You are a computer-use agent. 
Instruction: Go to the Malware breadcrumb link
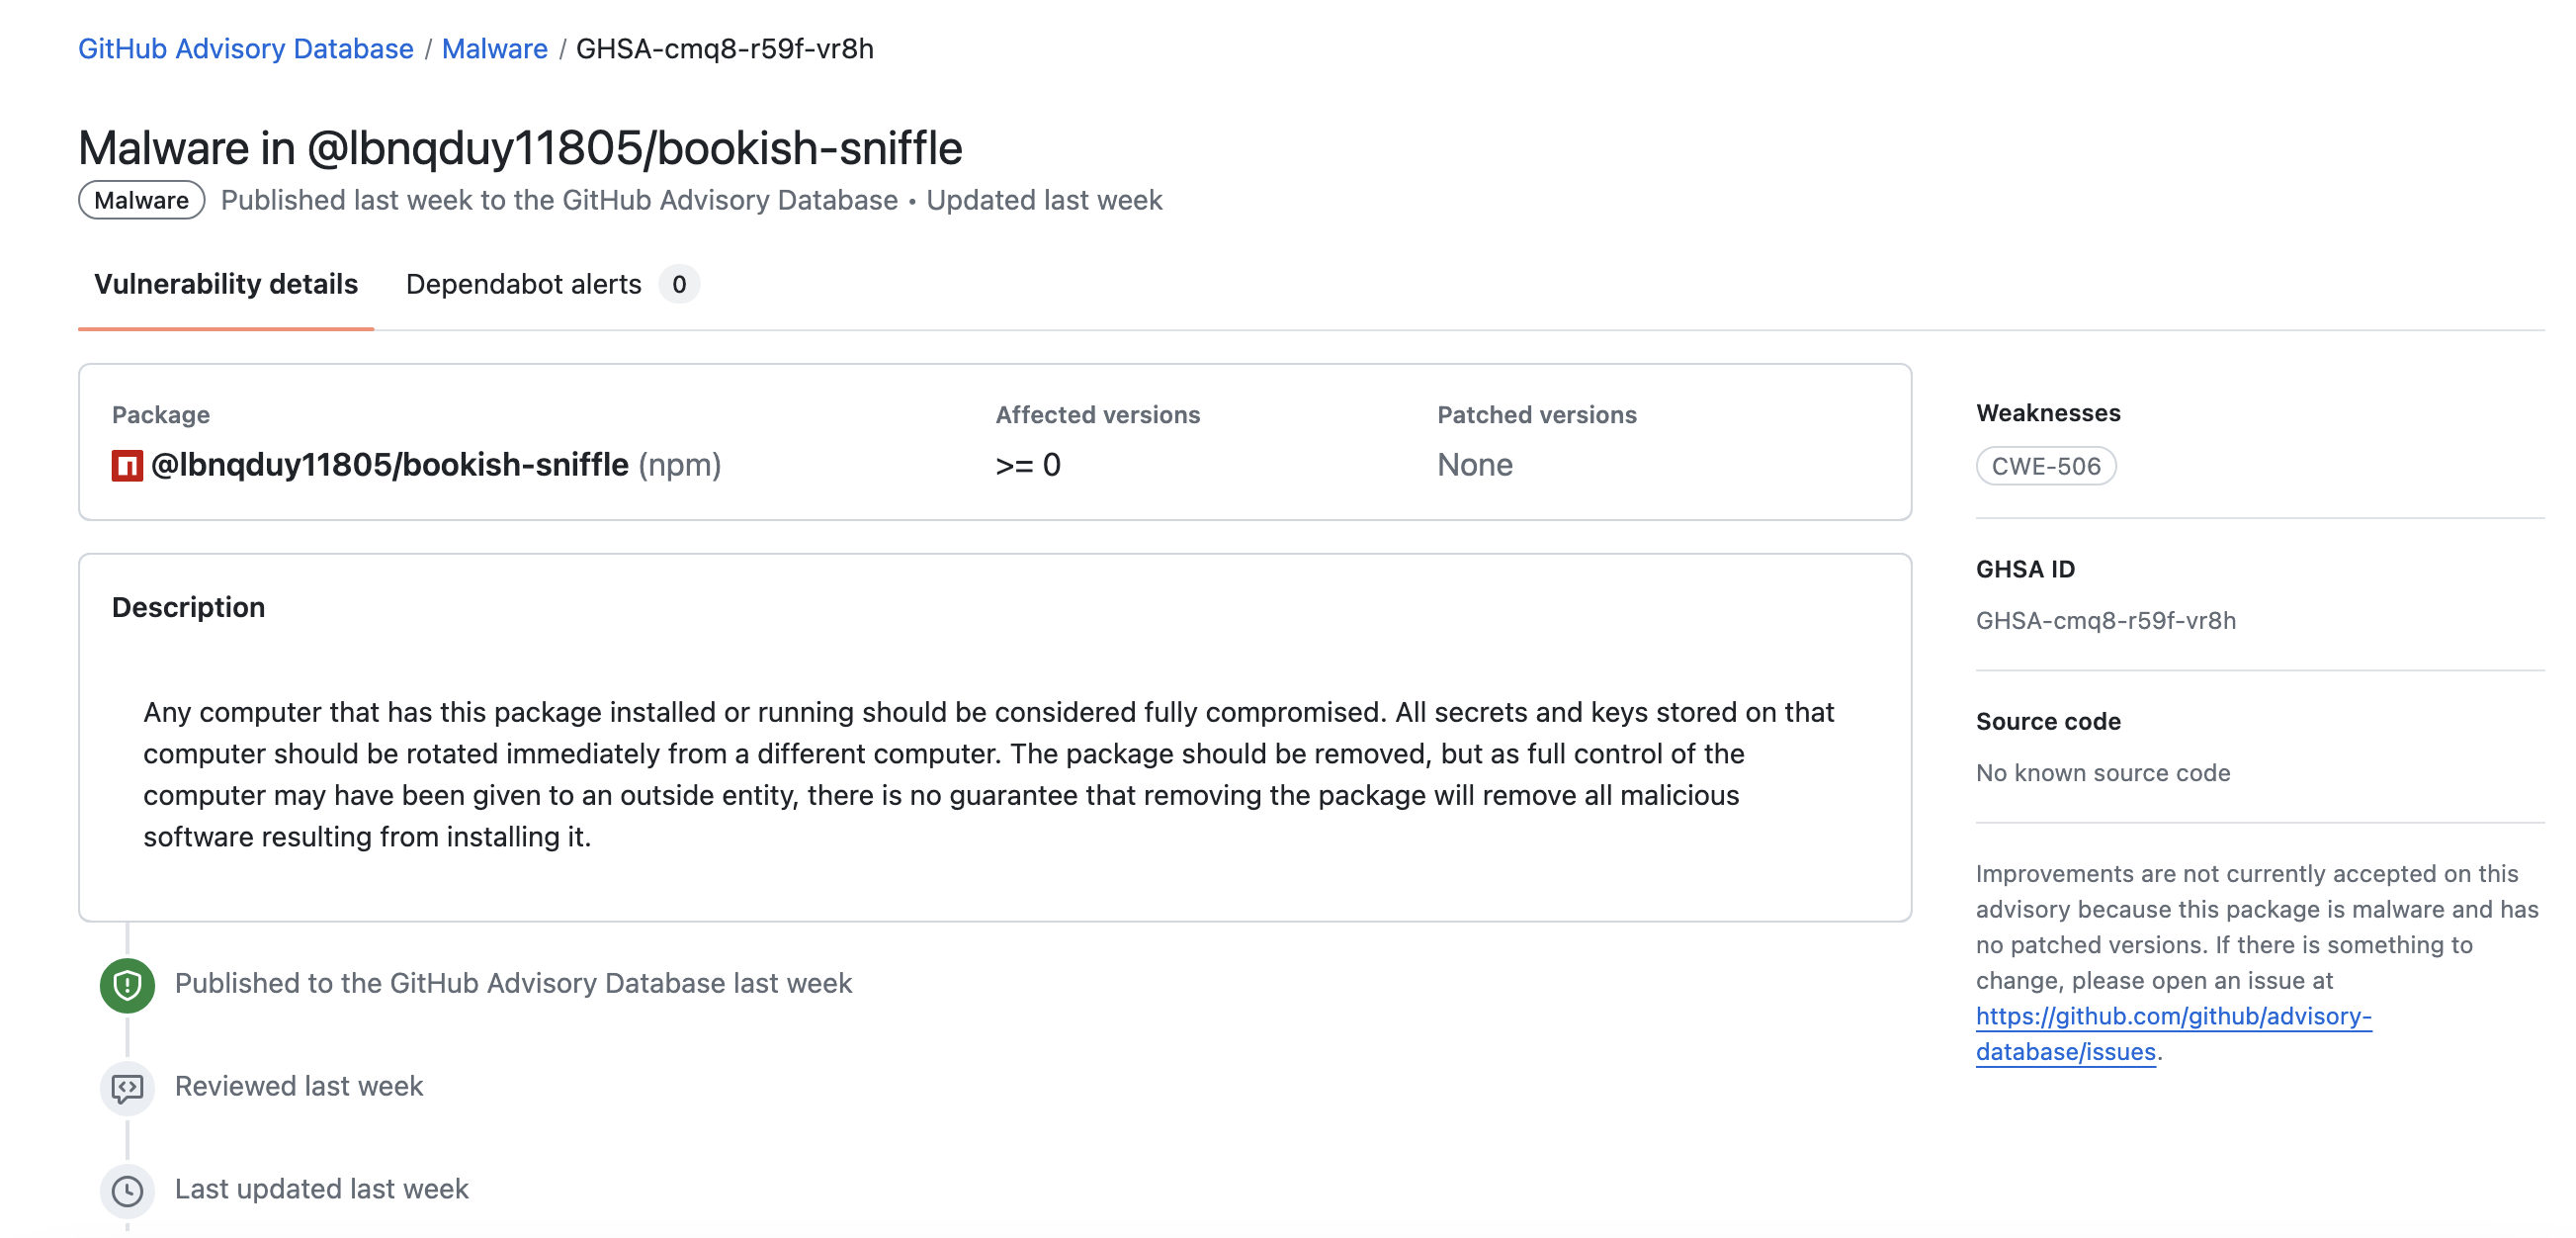pyautogui.click(x=494, y=49)
